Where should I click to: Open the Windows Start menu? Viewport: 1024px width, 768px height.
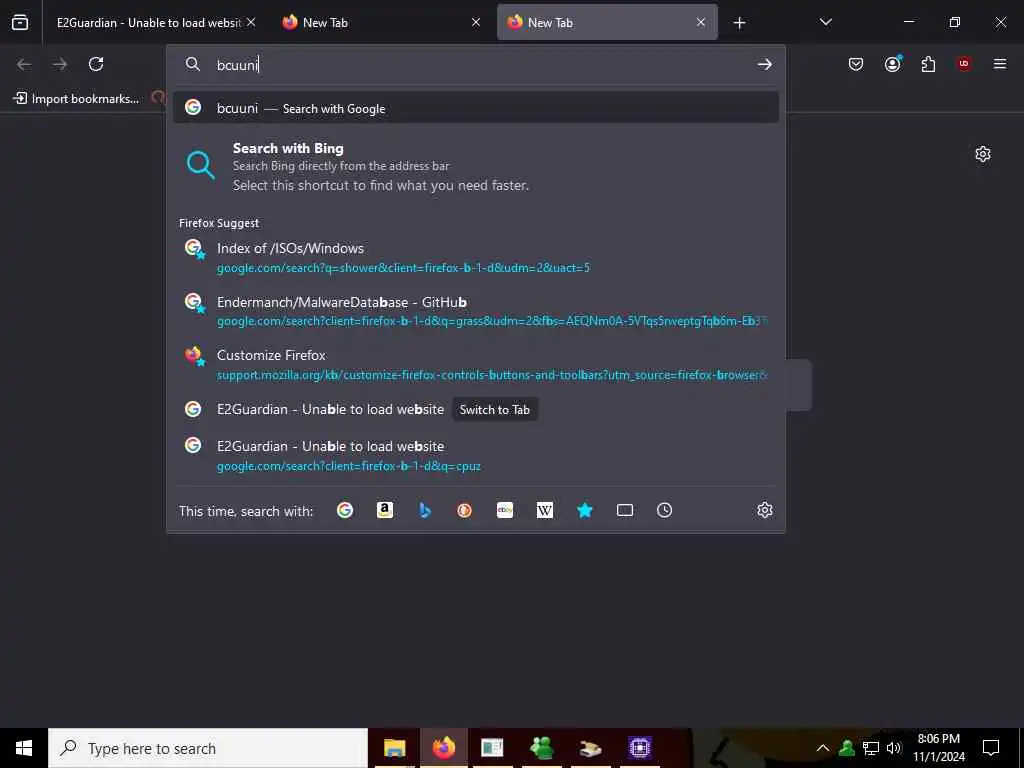click(24, 748)
